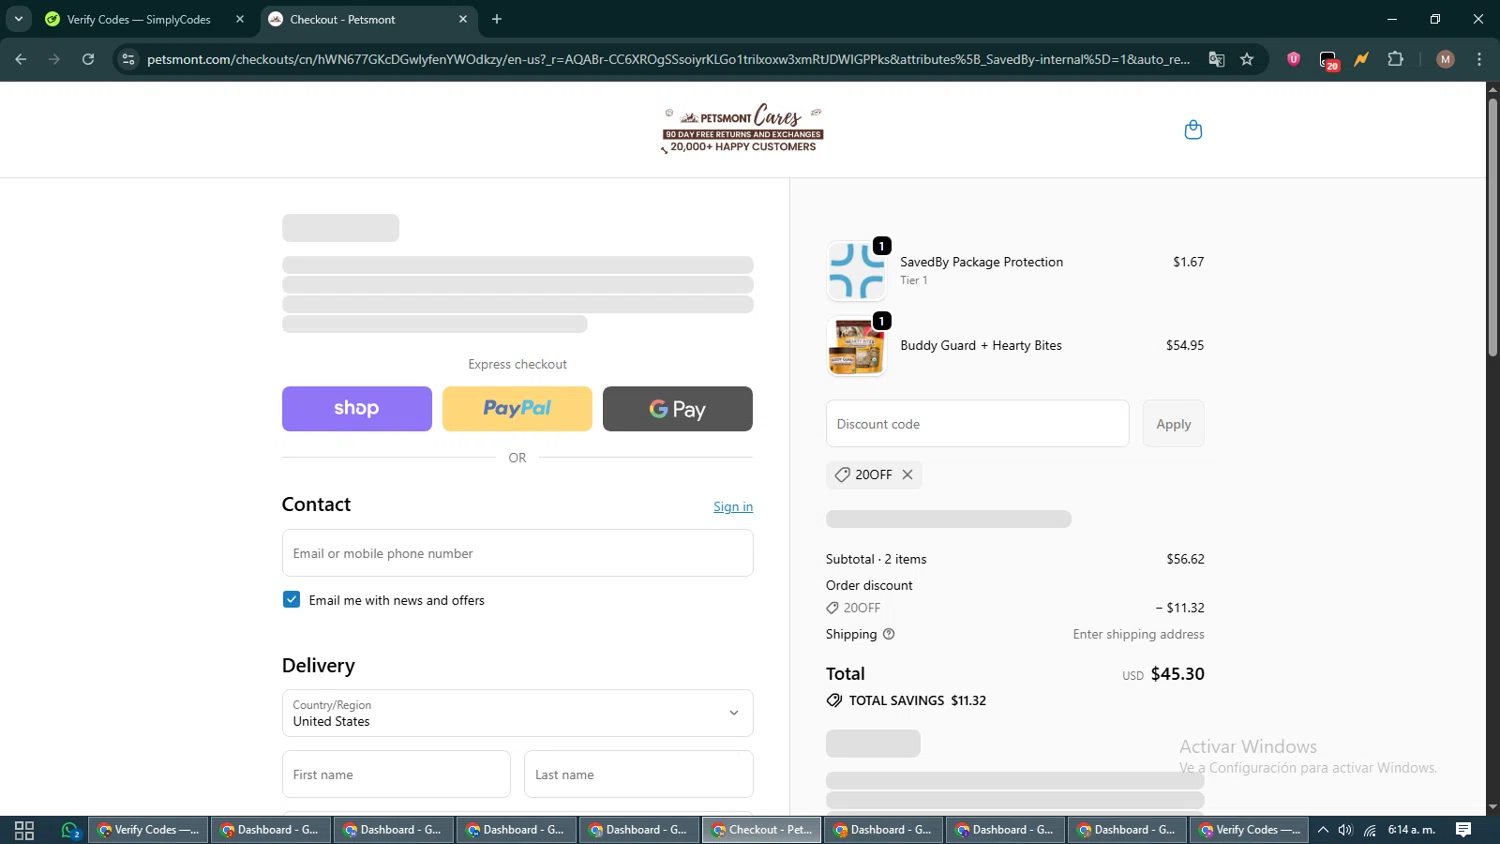Choose Google Pay express checkout
Viewport: 1500px width, 844px height.
(x=678, y=409)
